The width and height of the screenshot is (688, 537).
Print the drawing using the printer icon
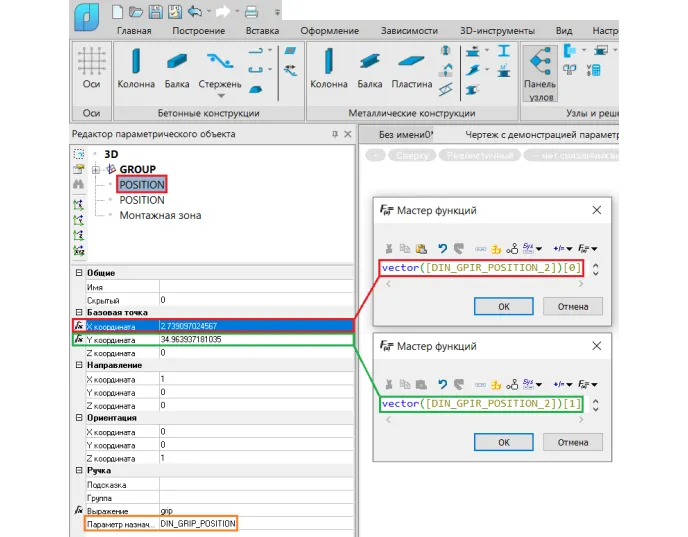[251, 12]
